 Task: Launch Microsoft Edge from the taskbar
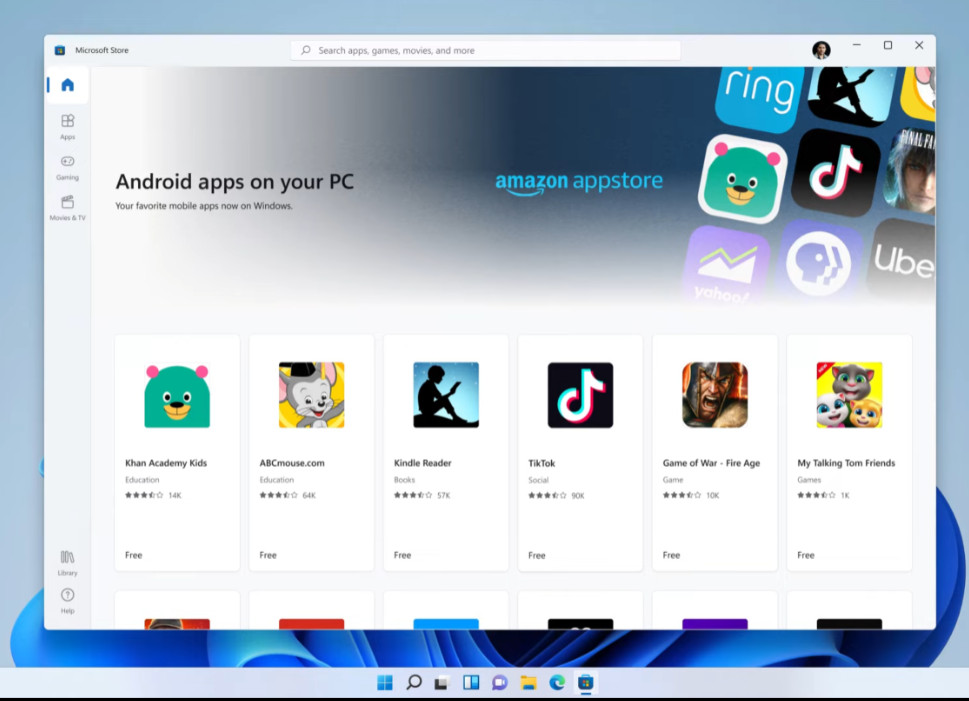tap(557, 682)
